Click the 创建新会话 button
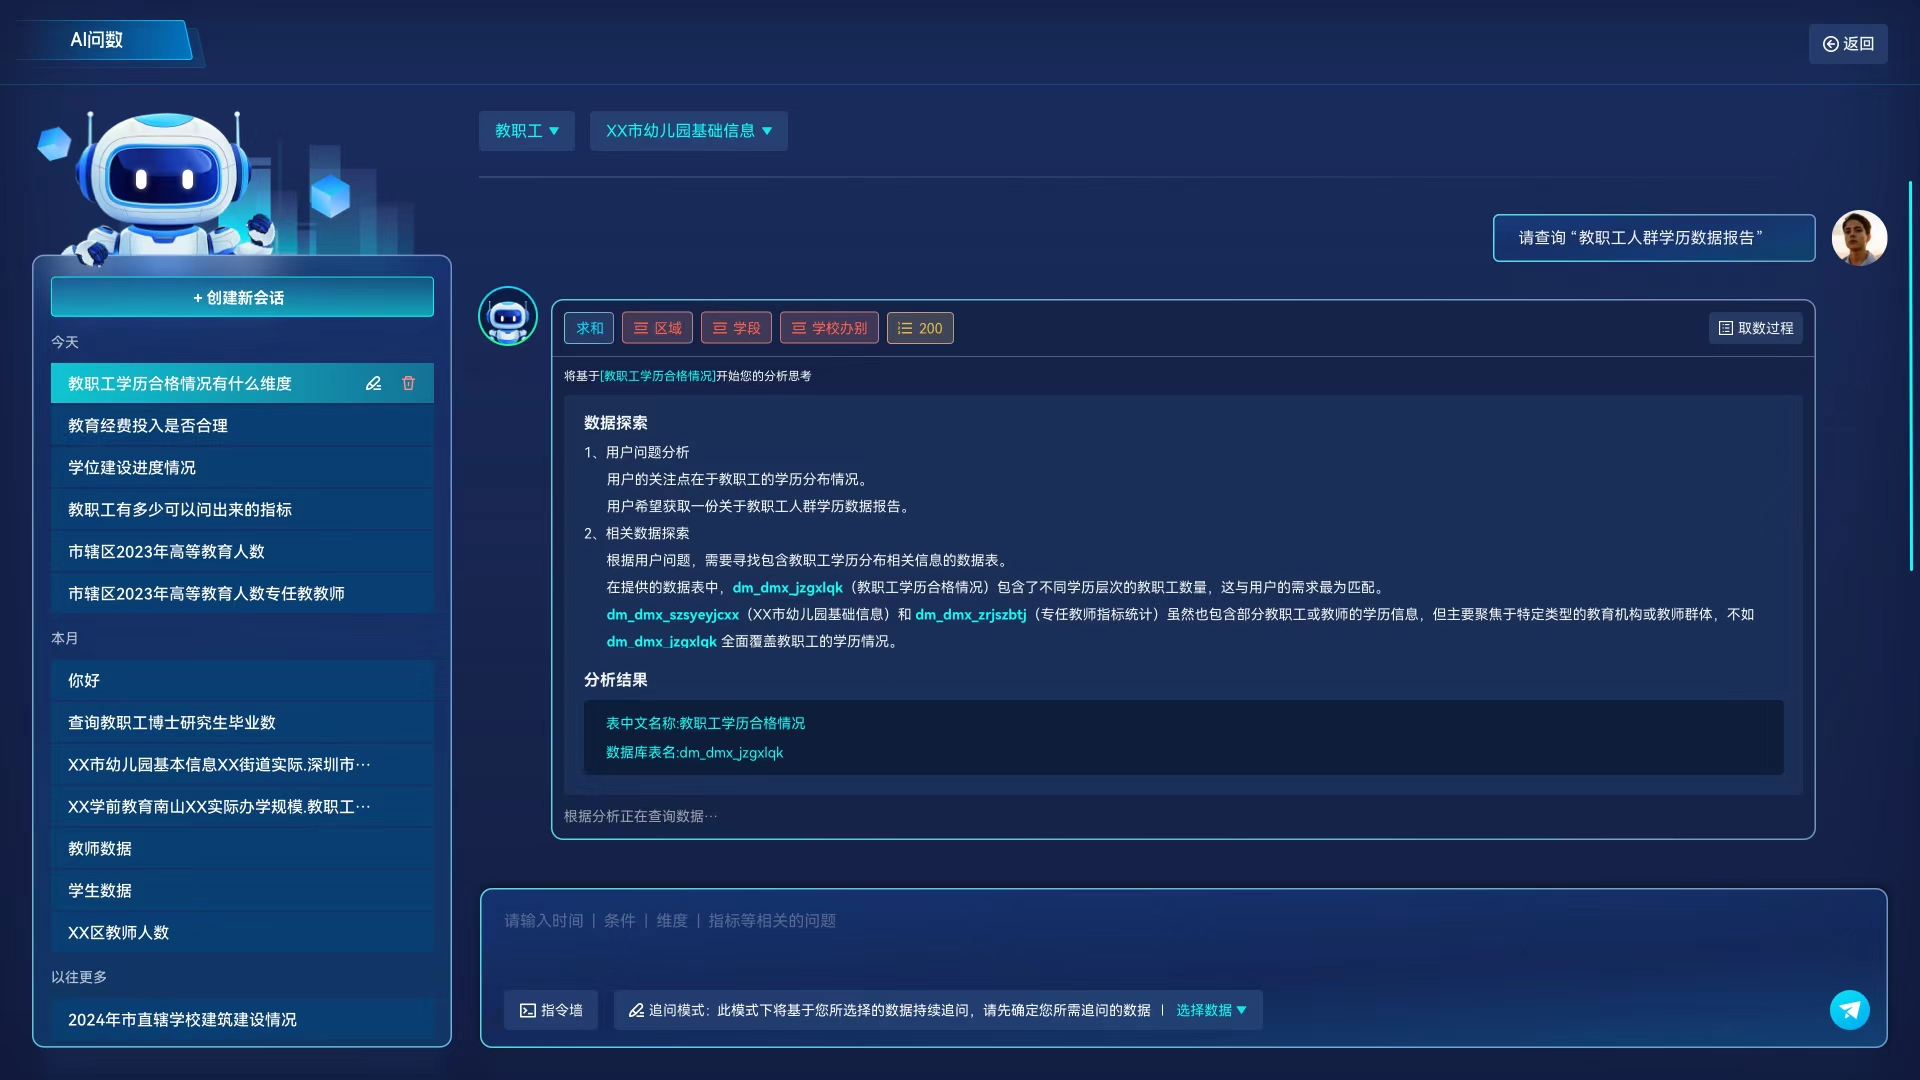This screenshot has width=1920, height=1080. coord(242,298)
